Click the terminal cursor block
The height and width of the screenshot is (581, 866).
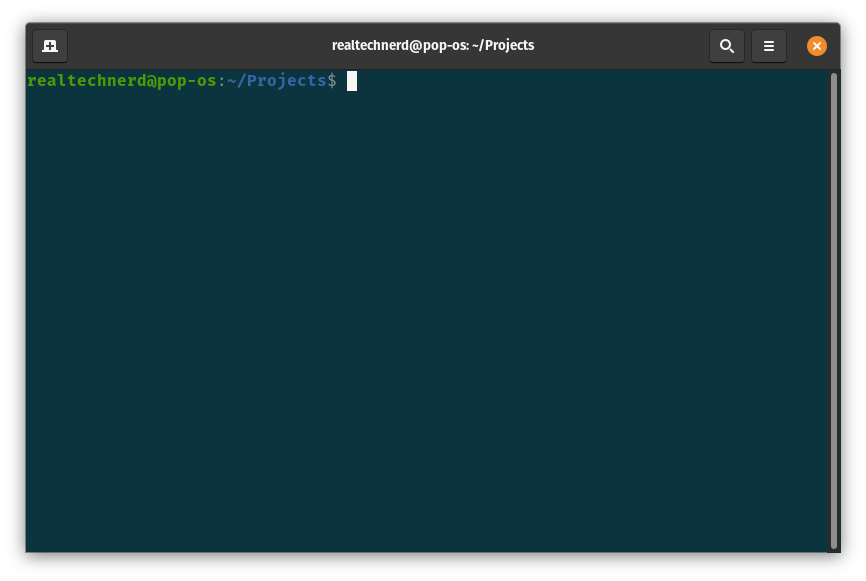coord(352,81)
